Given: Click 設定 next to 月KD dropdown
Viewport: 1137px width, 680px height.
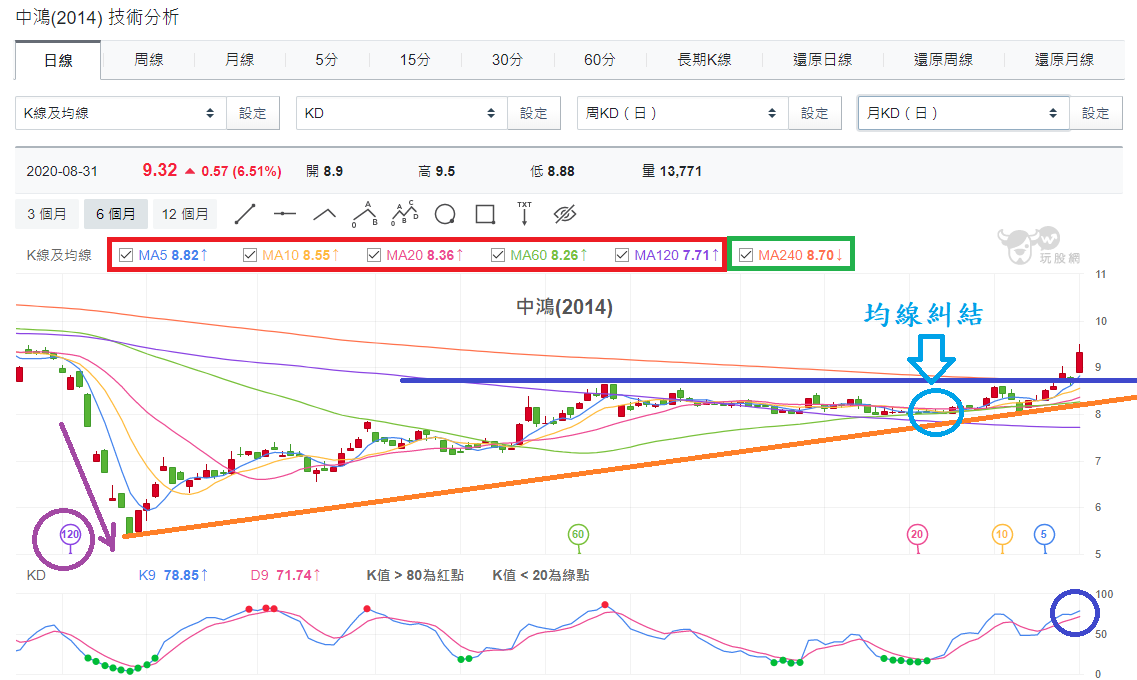Looking at the screenshot, I should click(x=1096, y=113).
